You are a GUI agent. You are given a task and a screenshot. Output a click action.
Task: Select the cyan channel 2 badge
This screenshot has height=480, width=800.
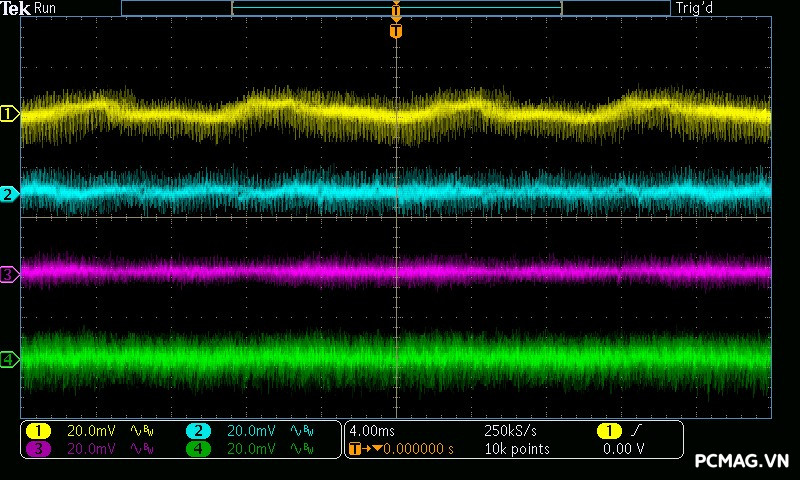pyautogui.click(x=198, y=431)
